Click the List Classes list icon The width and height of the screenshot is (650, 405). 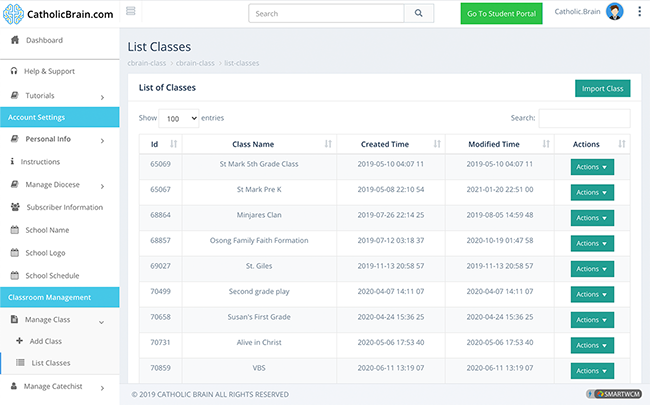(x=20, y=362)
